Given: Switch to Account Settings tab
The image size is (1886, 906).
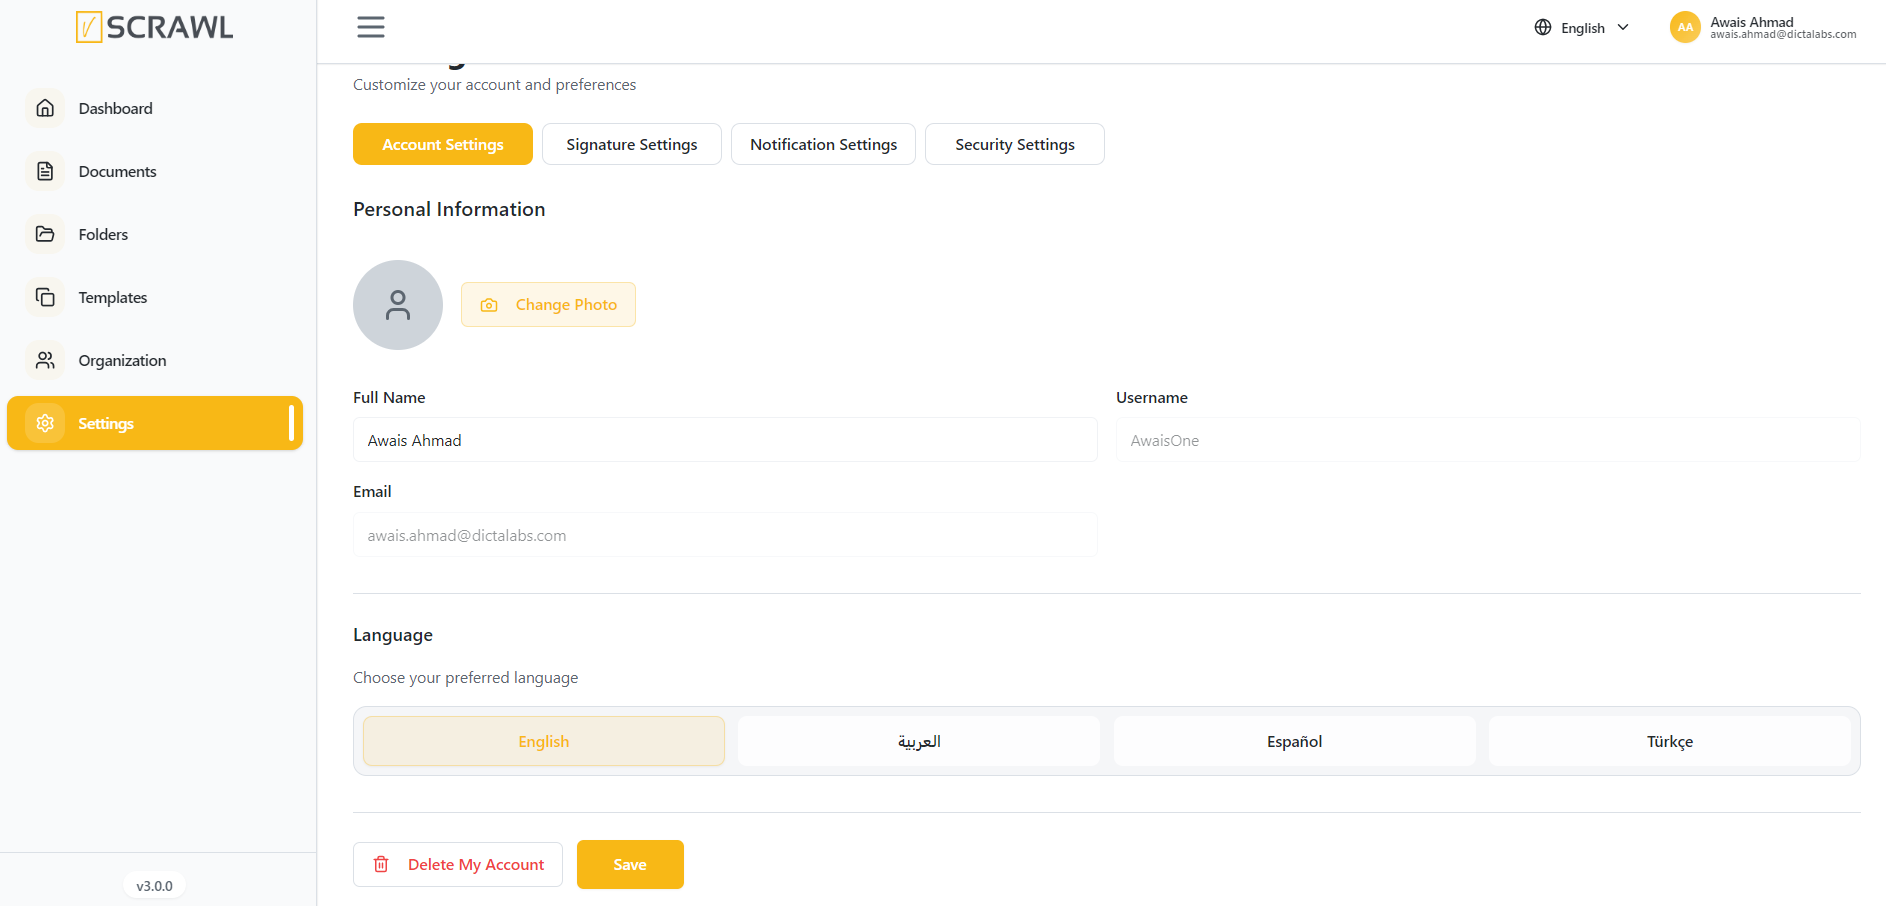Looking at the screenshot, I should (x=443, y=144).
